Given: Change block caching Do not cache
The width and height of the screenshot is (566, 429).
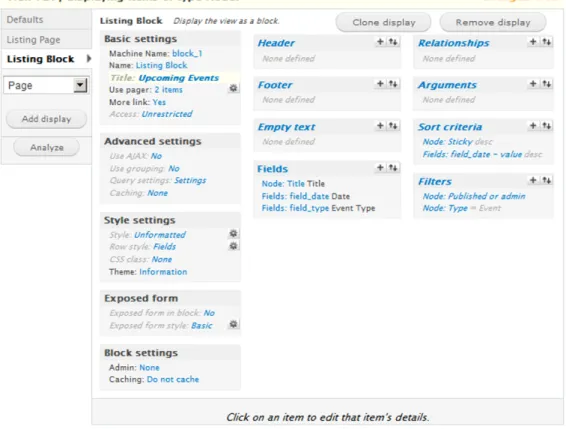Looking at the screenshot, I should [173, 380].
